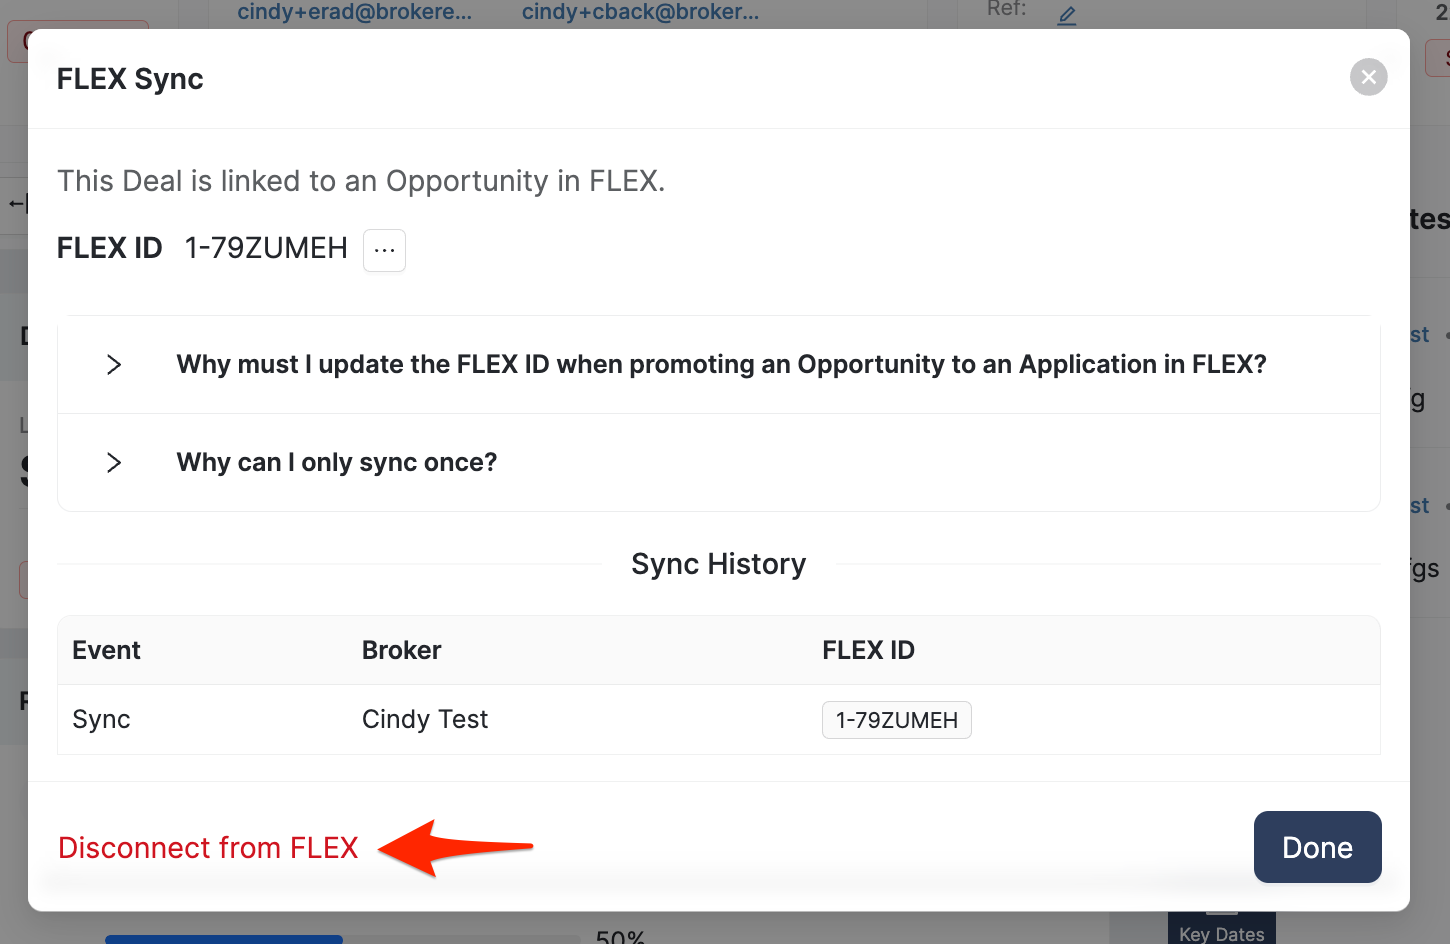
Task: Expand chevron for "Why can I only sync once?"
Action: [x=114, y=463]
